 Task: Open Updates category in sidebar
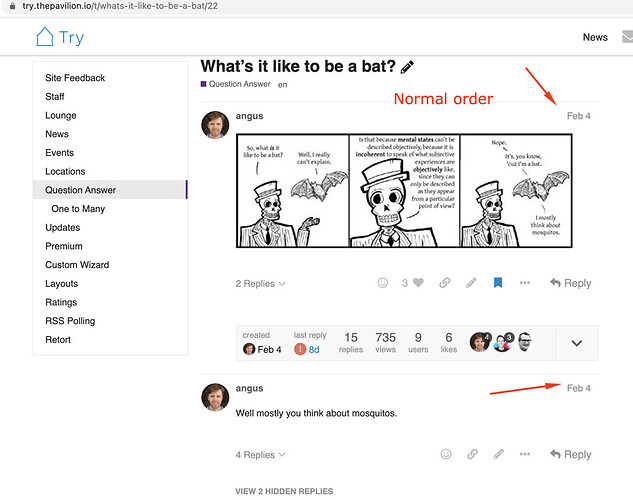[x=63, y=228]
